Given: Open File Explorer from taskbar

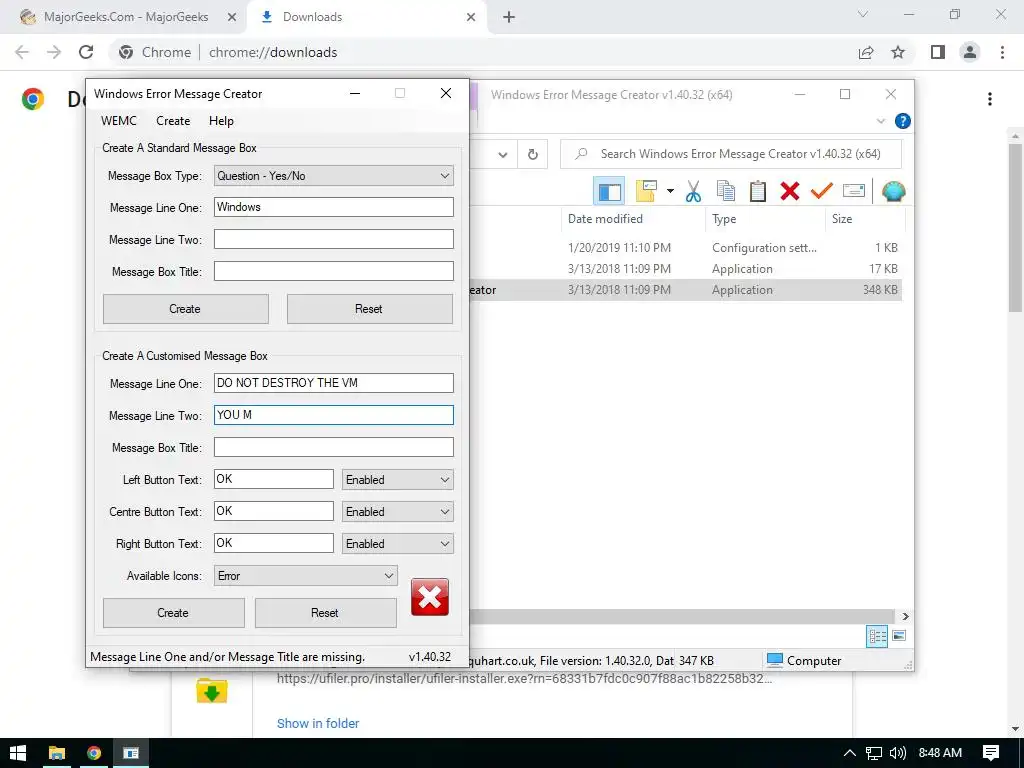Looking at the screenshot, I should 57,753.
